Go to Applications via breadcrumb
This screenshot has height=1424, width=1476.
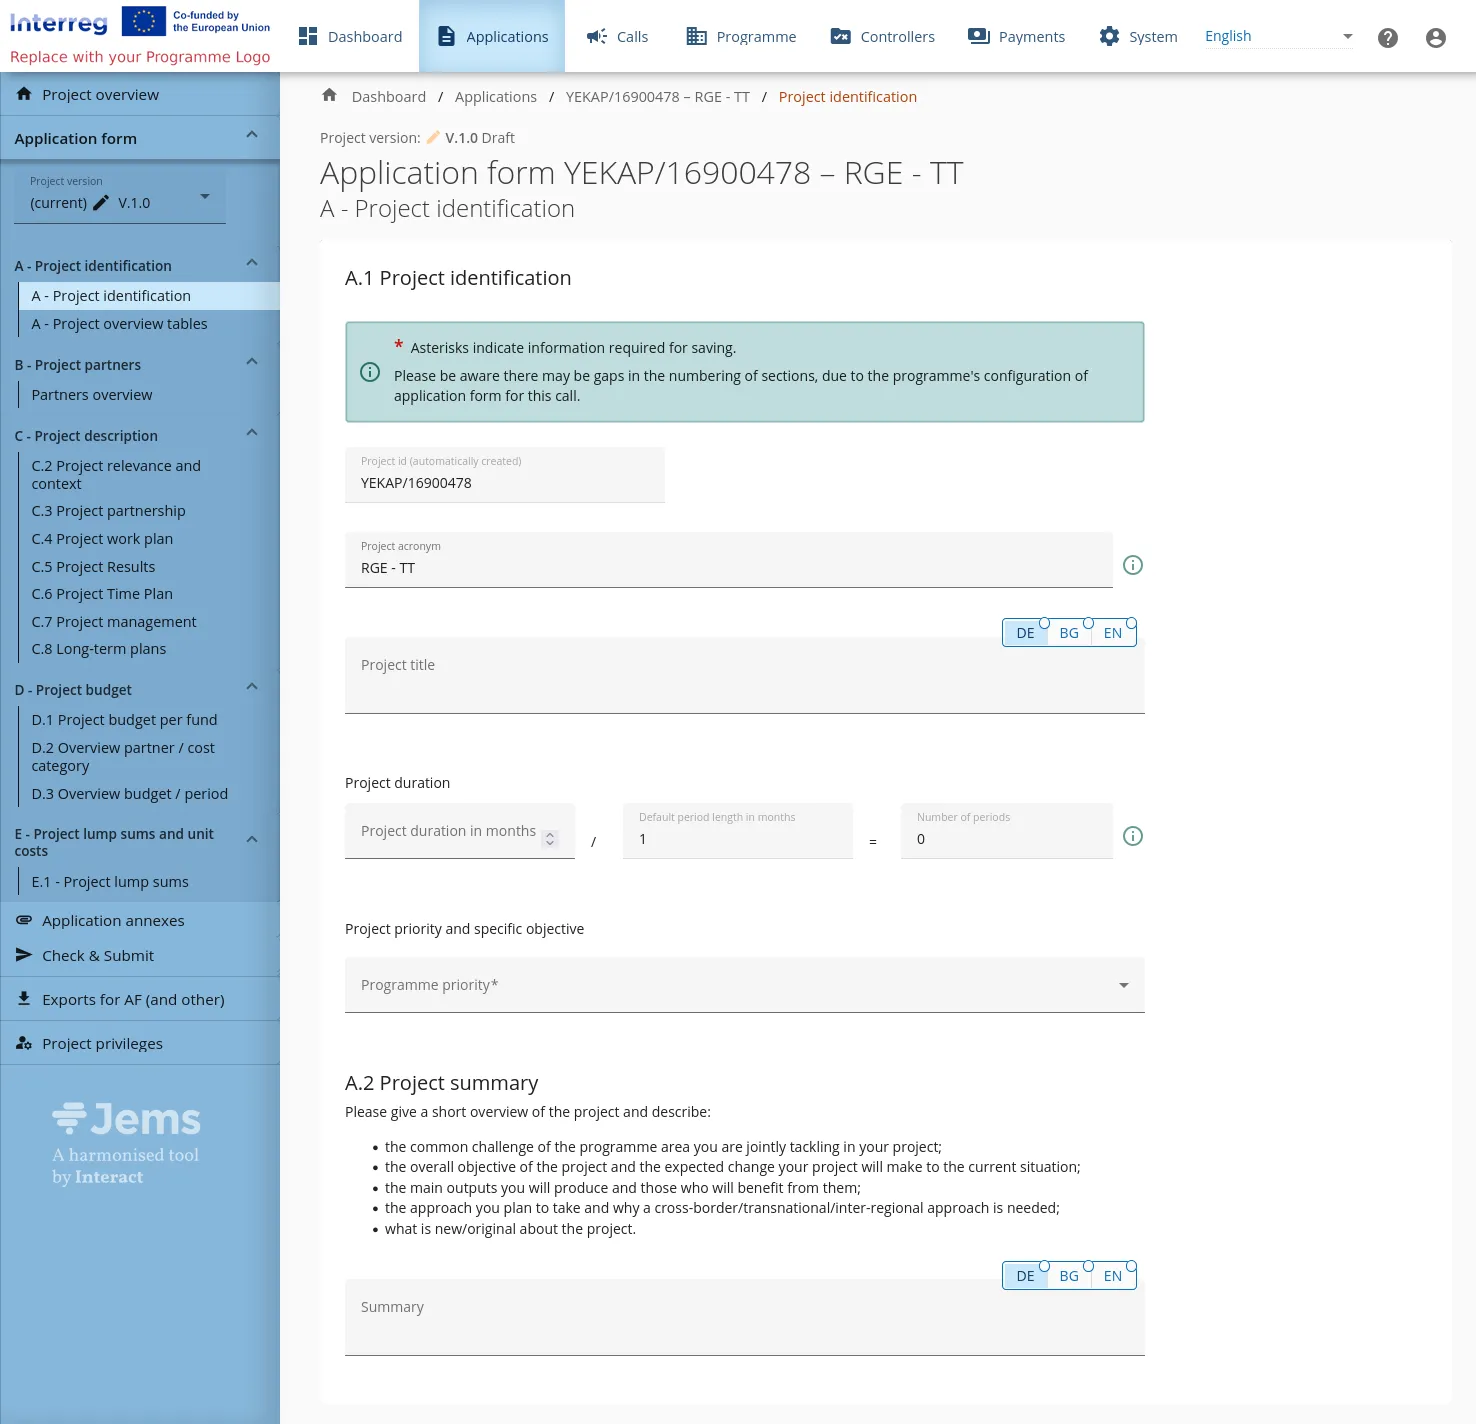tap(496, 97)
